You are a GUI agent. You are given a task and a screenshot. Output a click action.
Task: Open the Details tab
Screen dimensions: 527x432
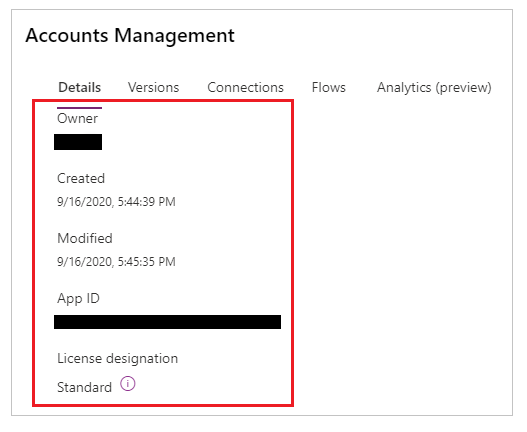point(80,87)
